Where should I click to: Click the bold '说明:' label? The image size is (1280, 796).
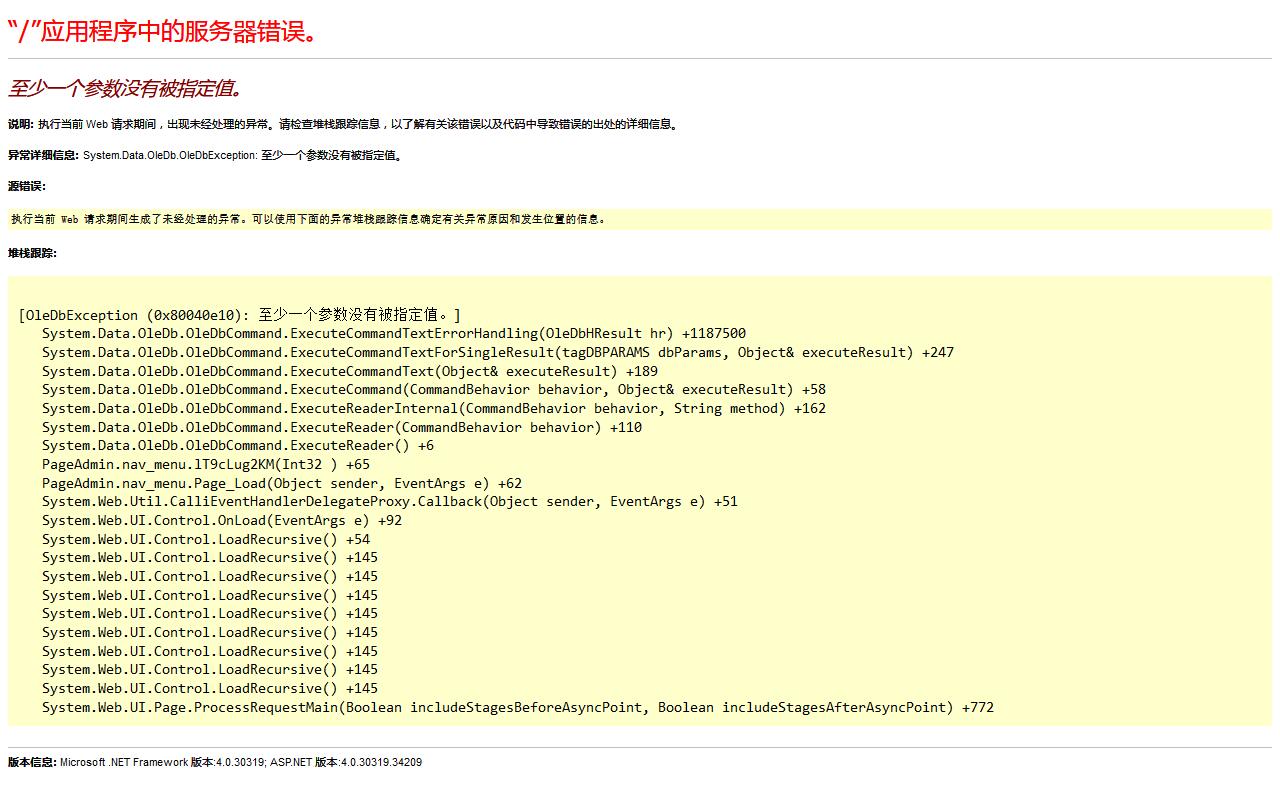tap(20, 125)
